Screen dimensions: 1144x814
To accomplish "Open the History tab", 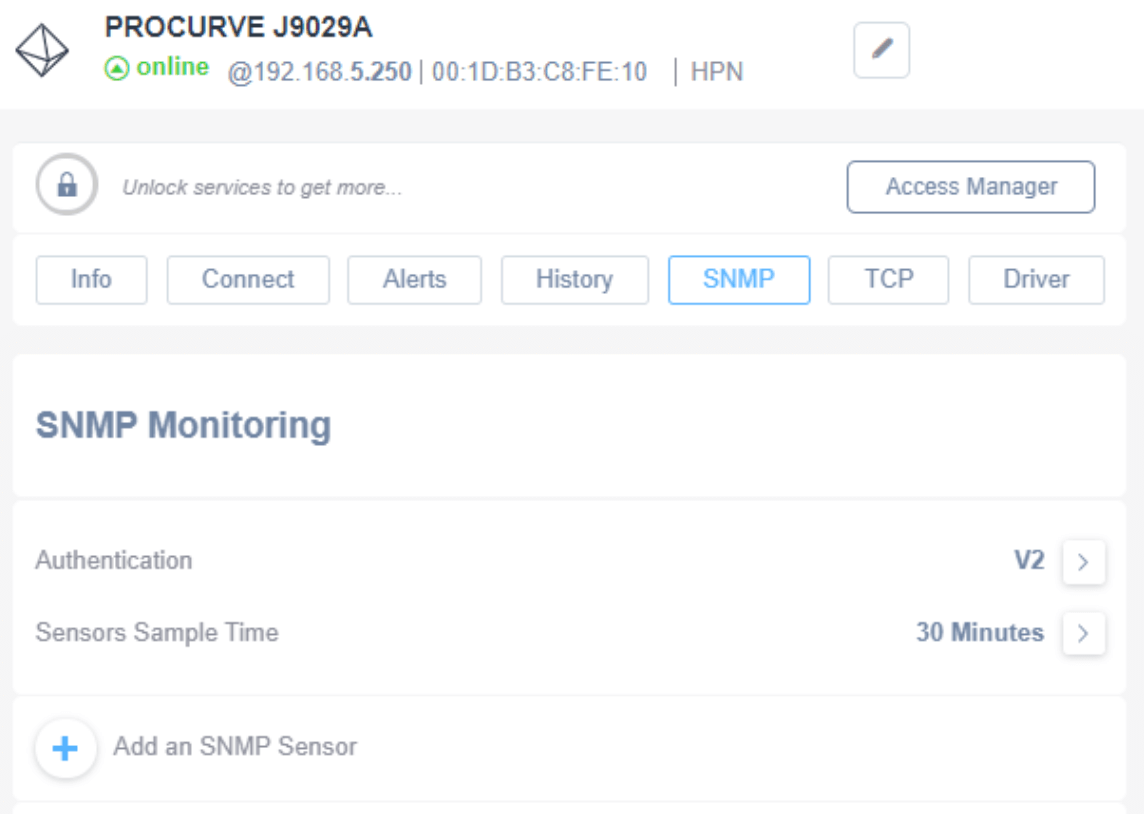I will point(575,280).
